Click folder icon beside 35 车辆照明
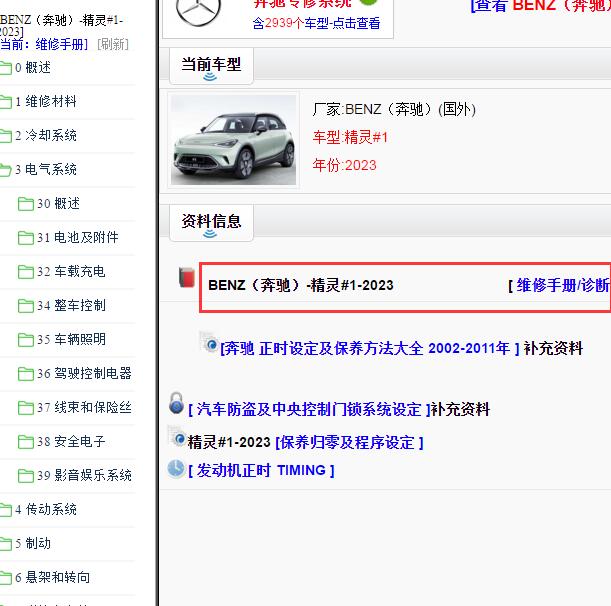The width and height of the screenshot is (611, 606). point(26,340)
